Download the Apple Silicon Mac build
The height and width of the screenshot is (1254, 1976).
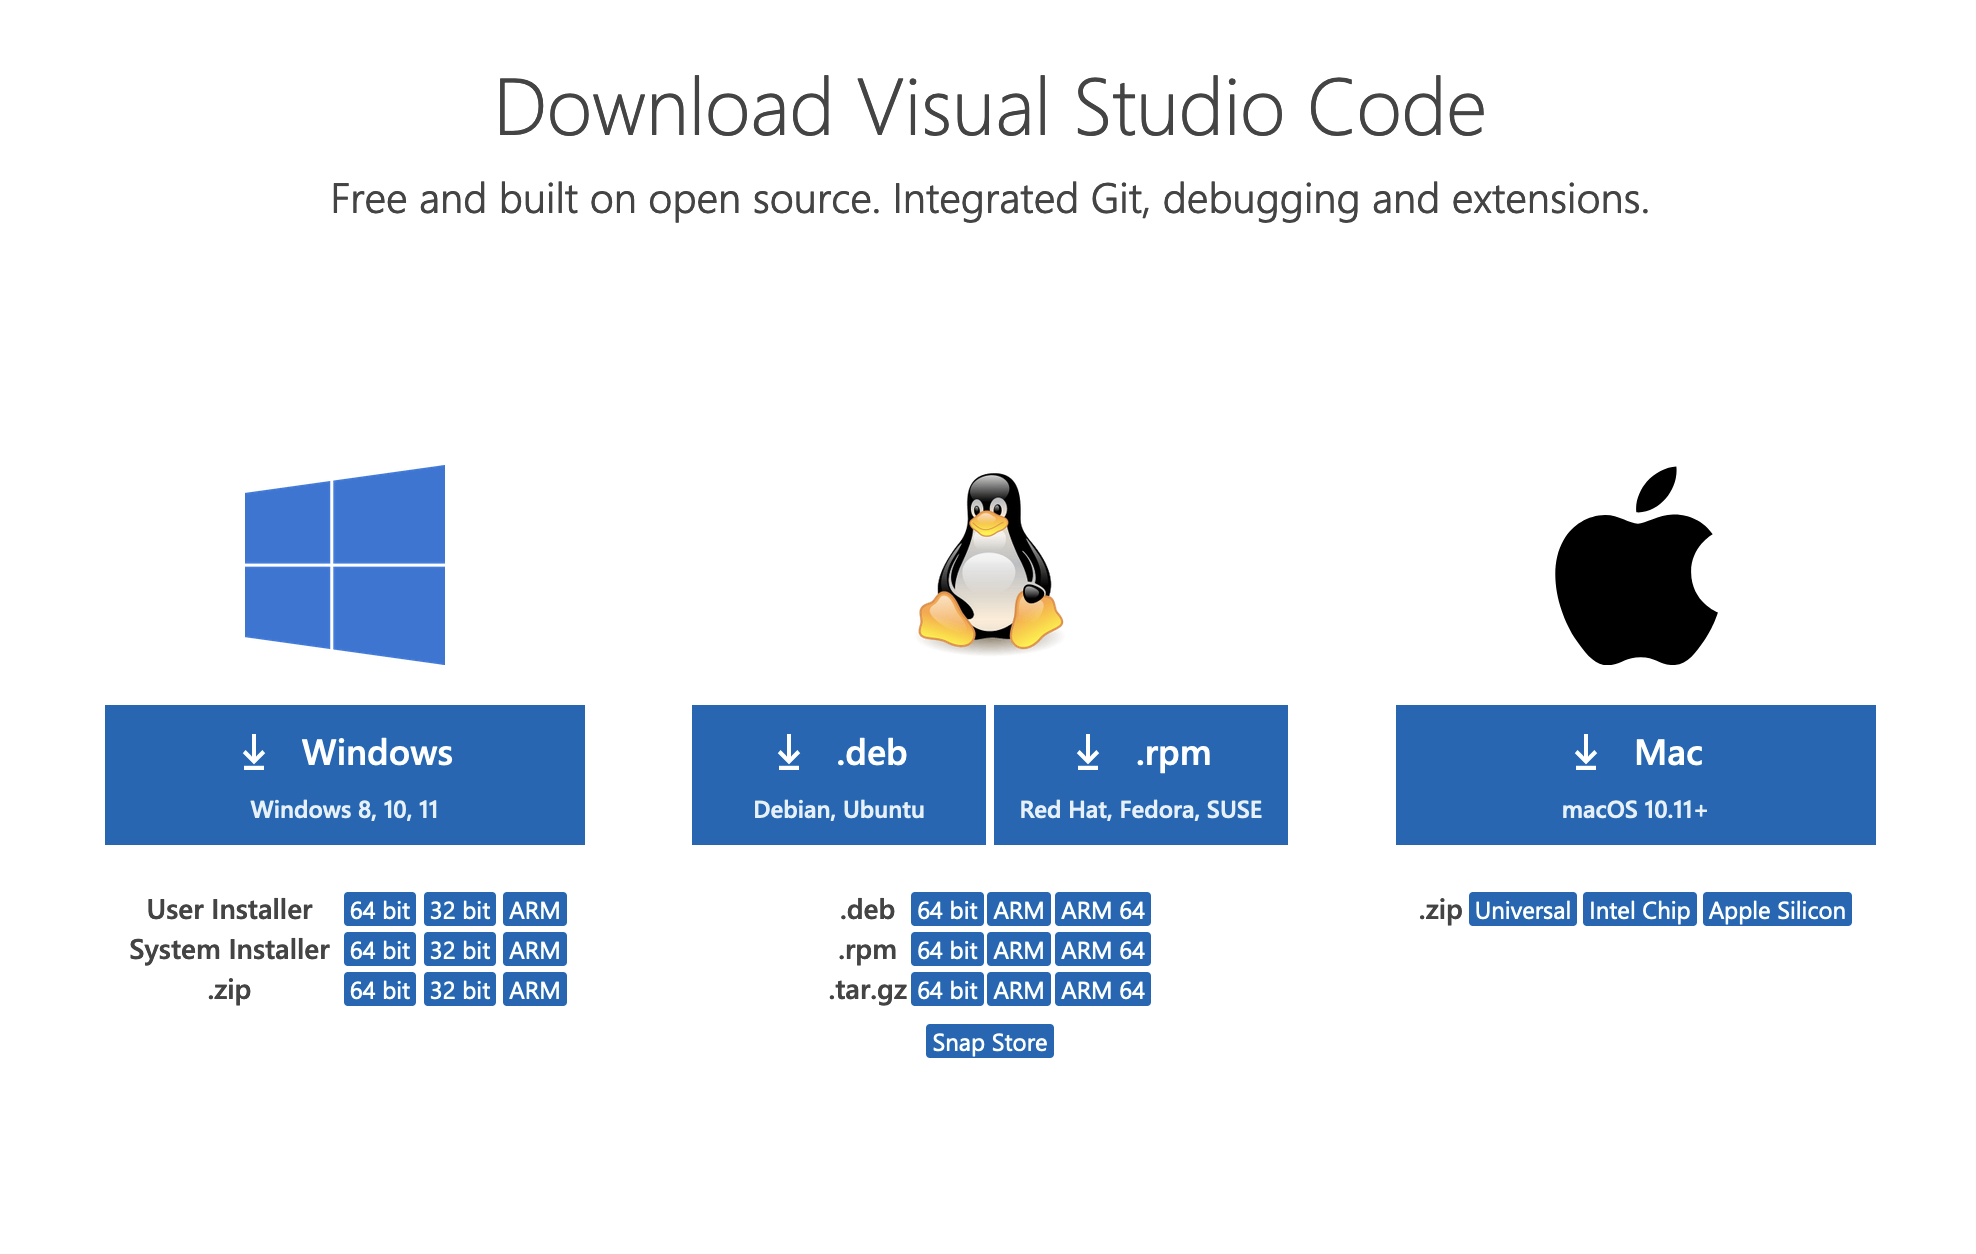click(1777, 910)
